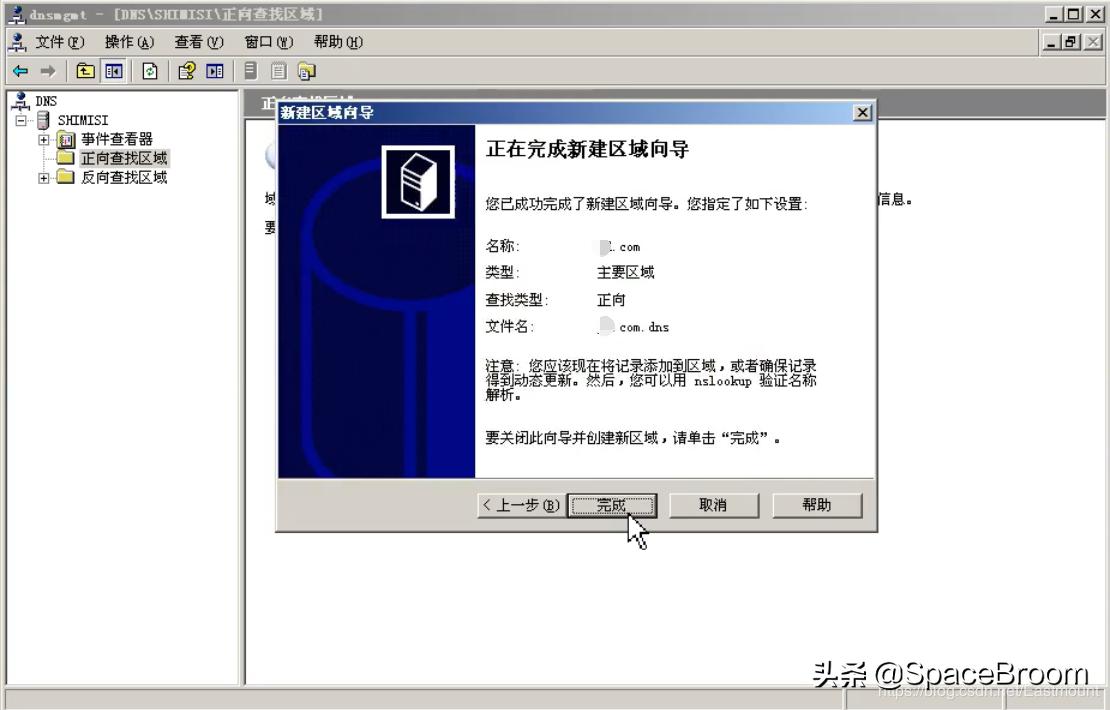Click the 事件查看器 event viewer icon
The width and height of the screenshot is (1110, 710).
tap(66, 138)
